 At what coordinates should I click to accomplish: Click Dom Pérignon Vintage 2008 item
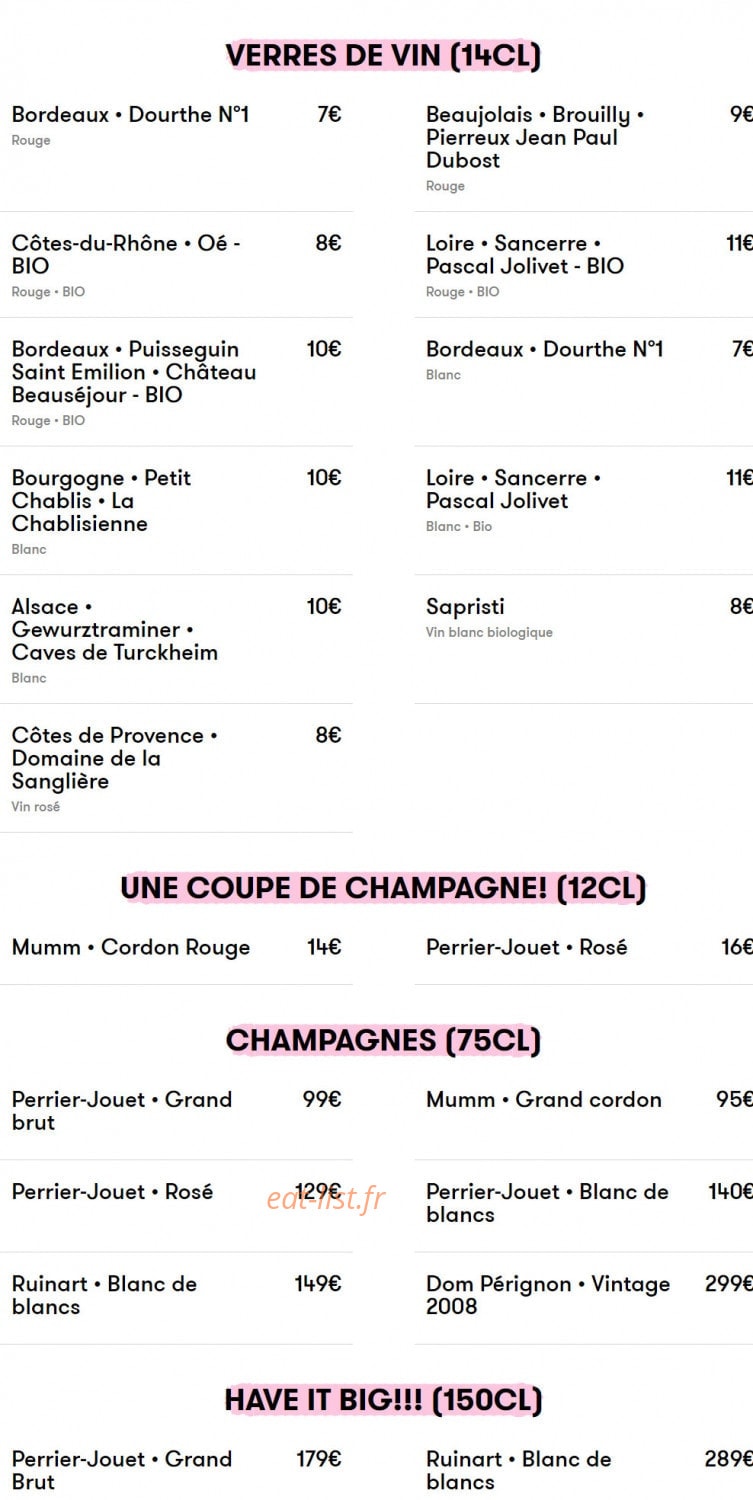(x=584, y=1295)
